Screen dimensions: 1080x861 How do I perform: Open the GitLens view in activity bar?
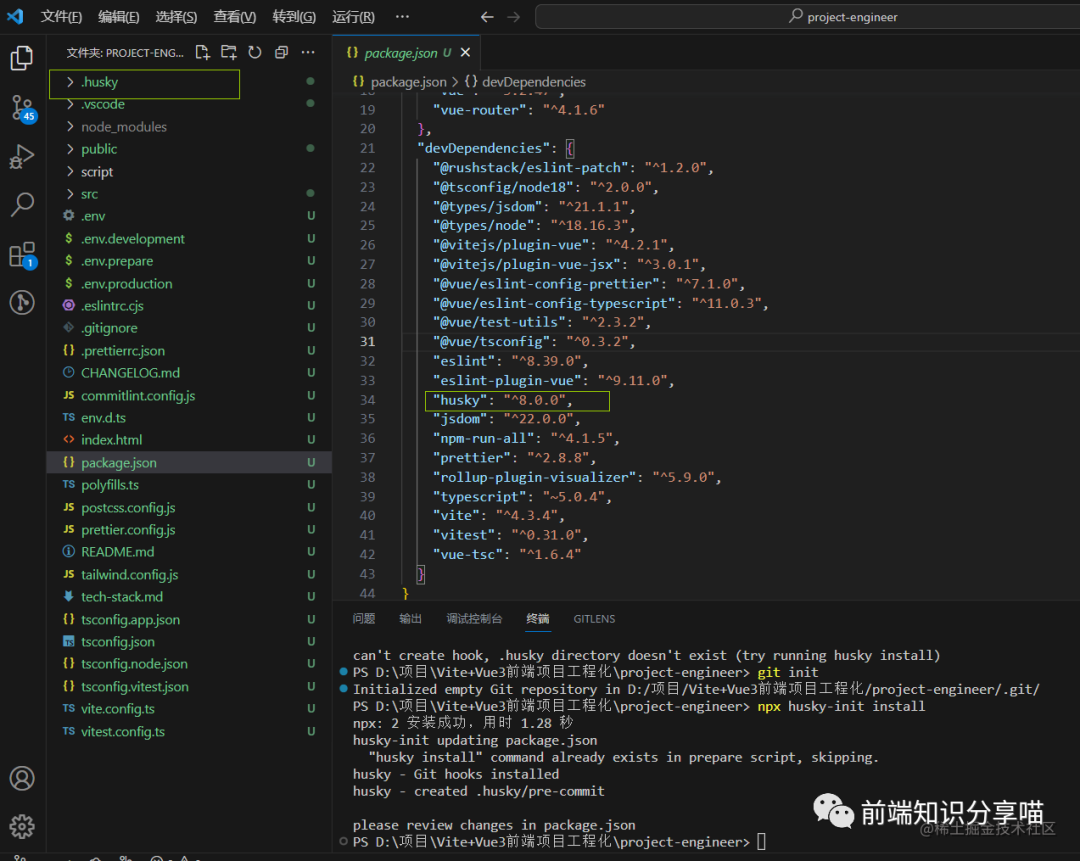22,302
